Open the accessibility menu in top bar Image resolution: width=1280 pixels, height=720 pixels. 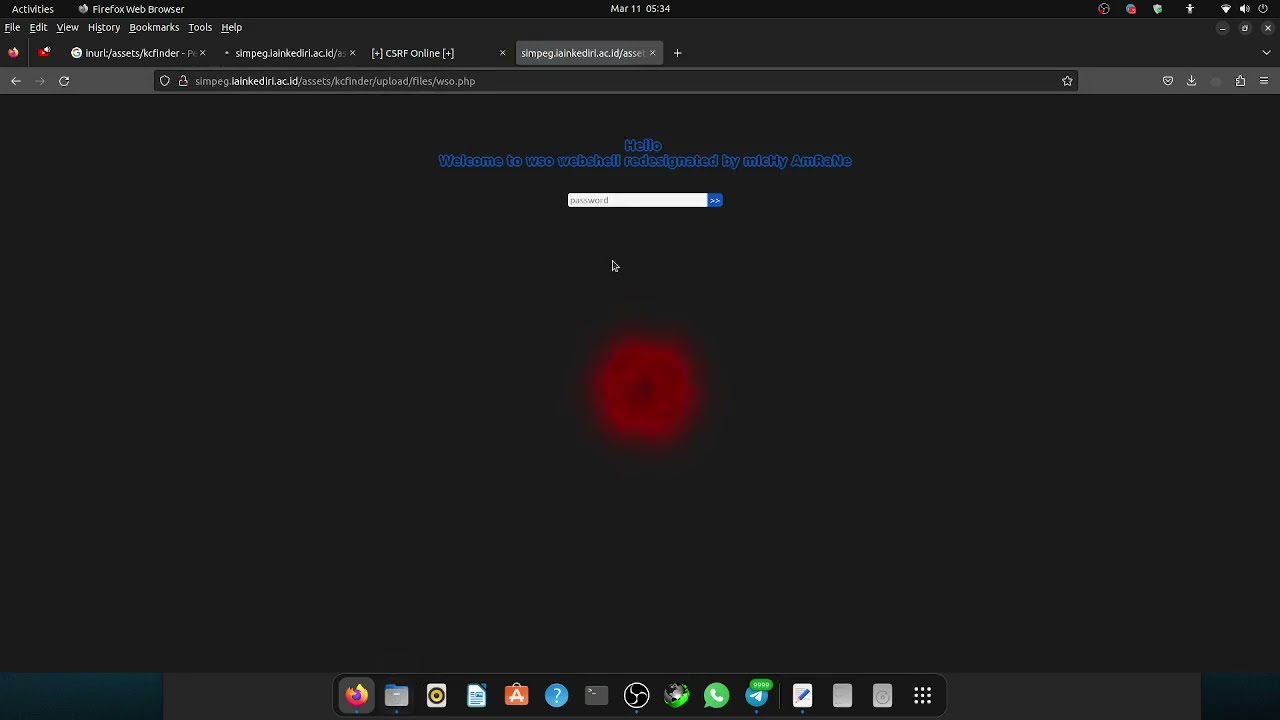coord(1190,9)
